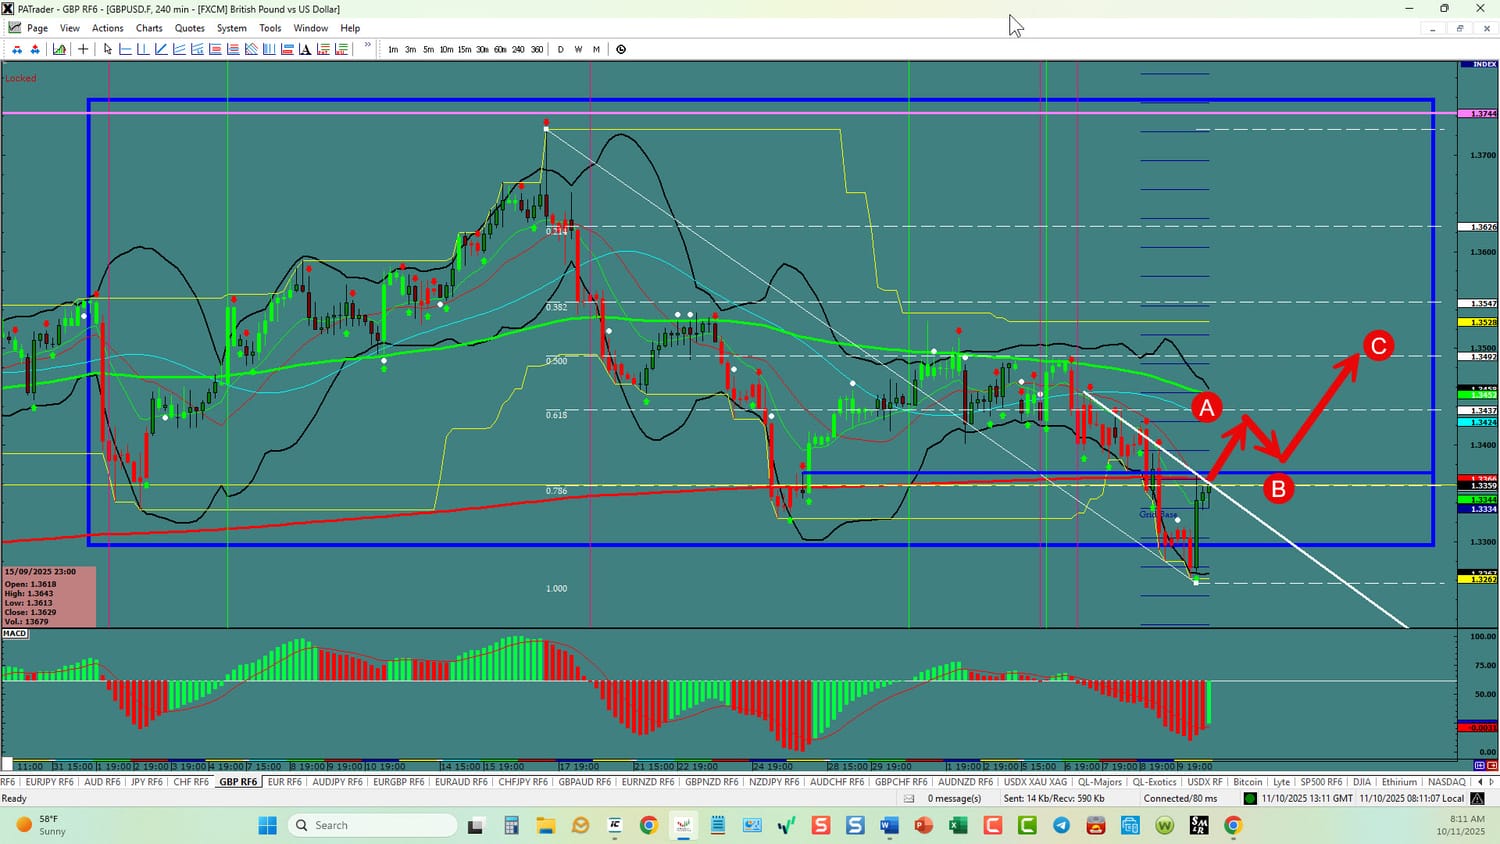The width and height of the screenshot is (1500, 844).
Task: Open the Bitcoin tab
Action: (x=1247, y=782)
